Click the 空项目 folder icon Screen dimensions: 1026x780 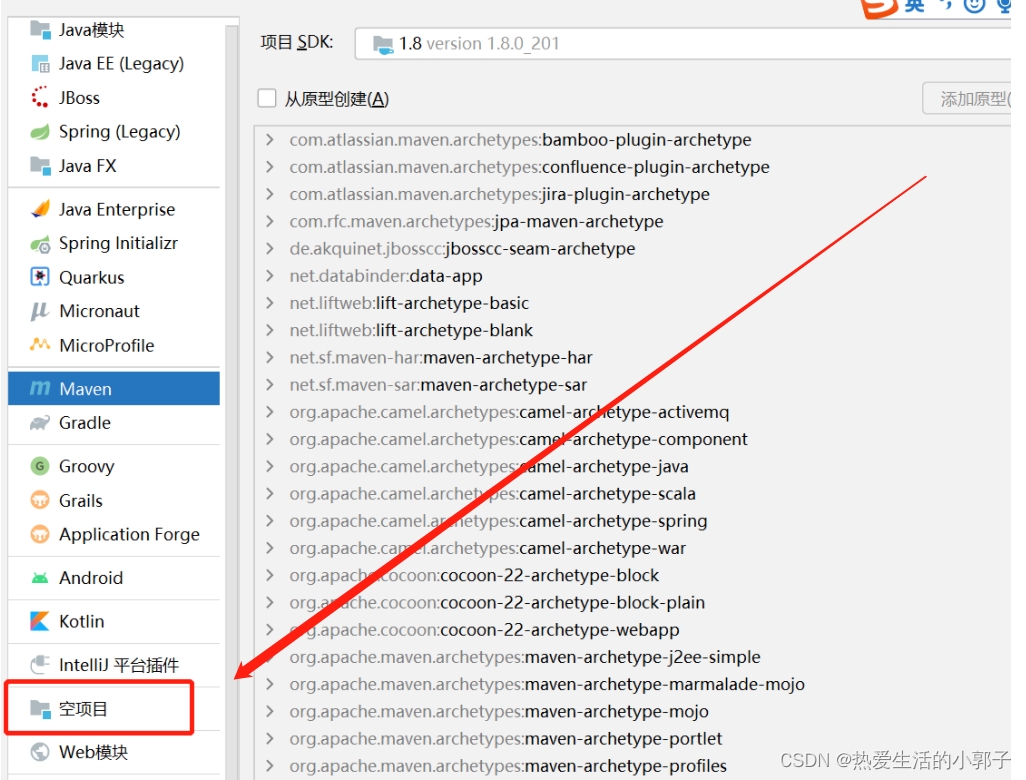tap(40, 709)
